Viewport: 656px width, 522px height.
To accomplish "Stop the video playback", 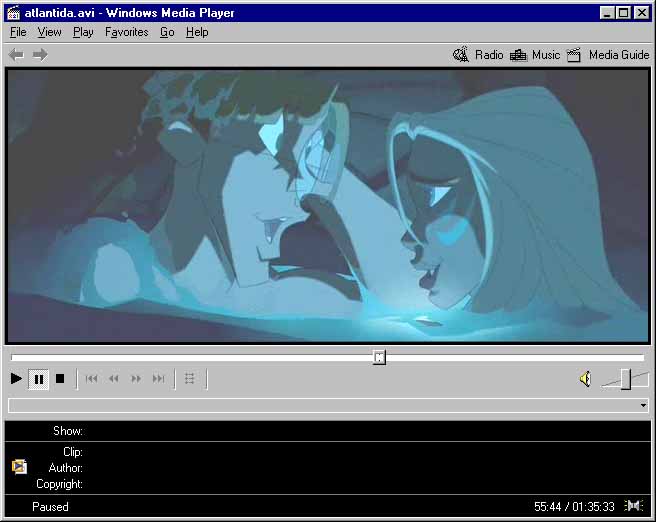I will point(60,379).
